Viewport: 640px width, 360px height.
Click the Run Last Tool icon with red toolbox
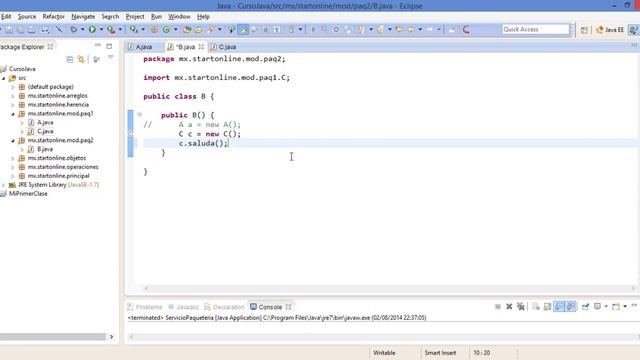[x=111, y=29]
